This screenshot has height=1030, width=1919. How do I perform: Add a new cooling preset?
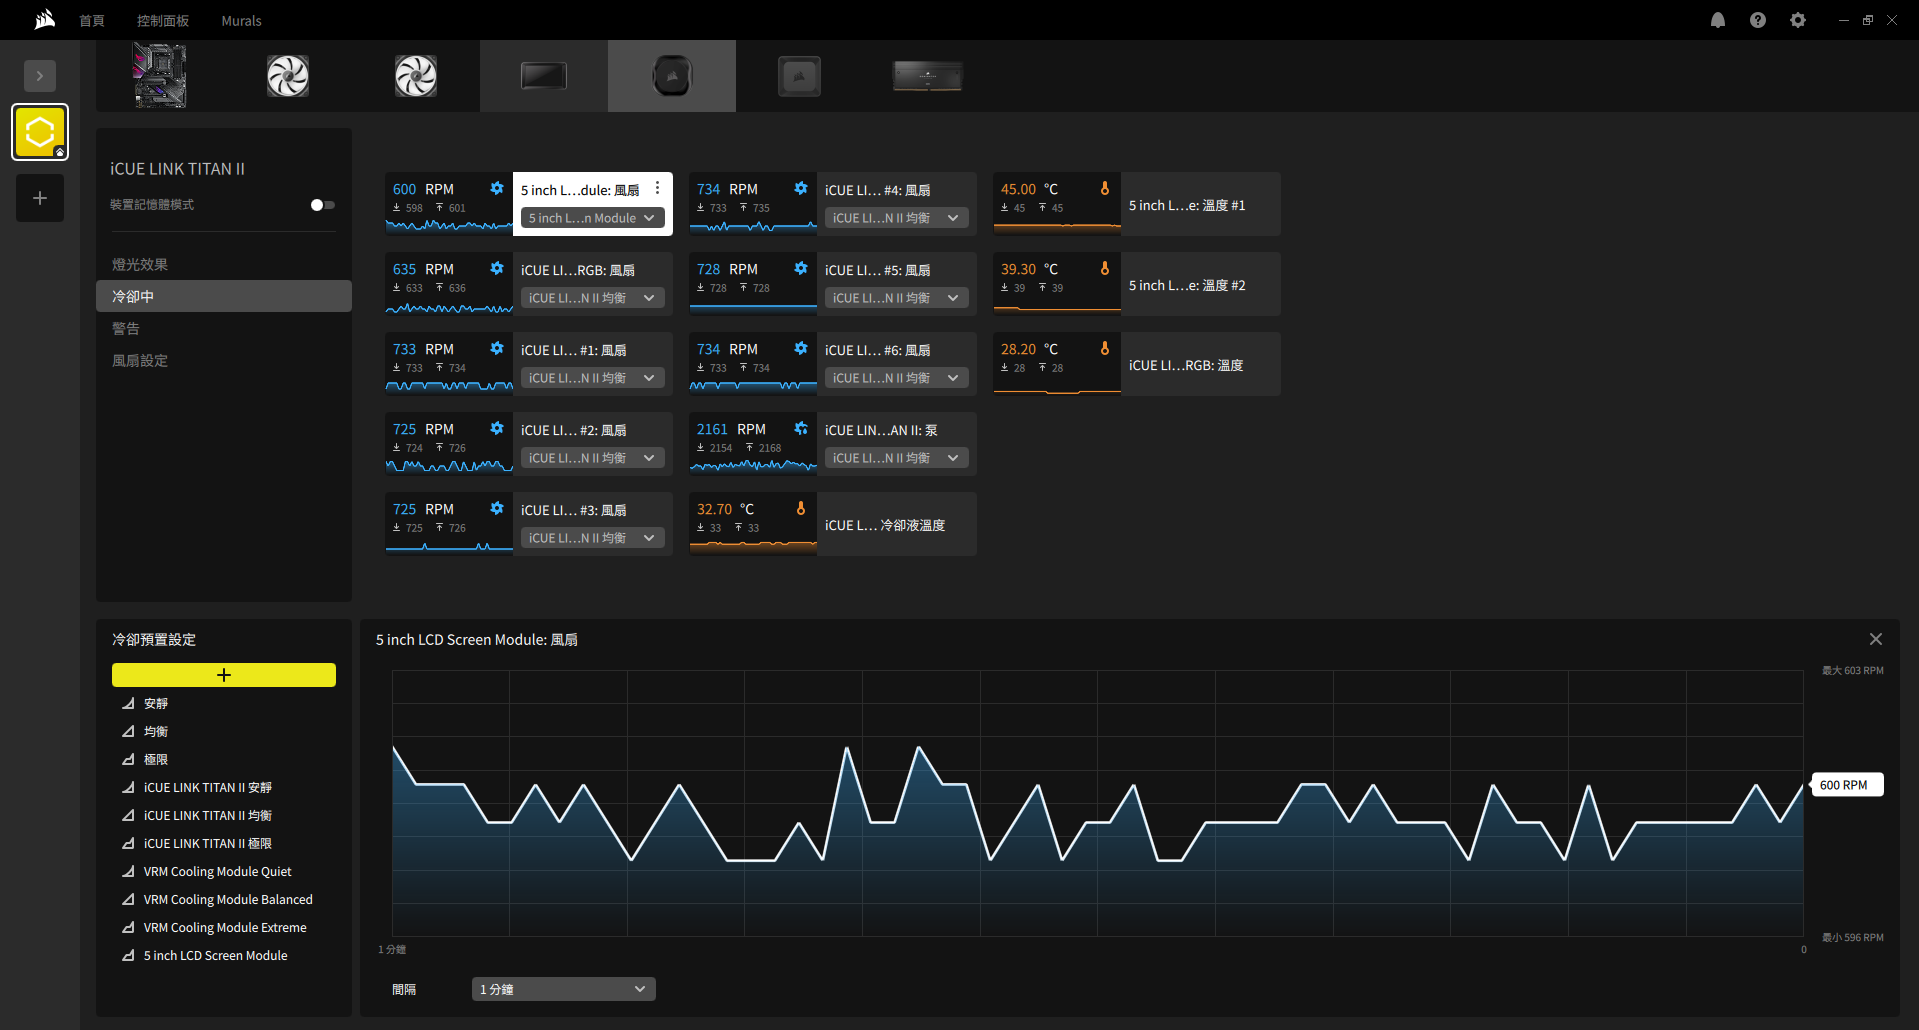pos(224,675)
